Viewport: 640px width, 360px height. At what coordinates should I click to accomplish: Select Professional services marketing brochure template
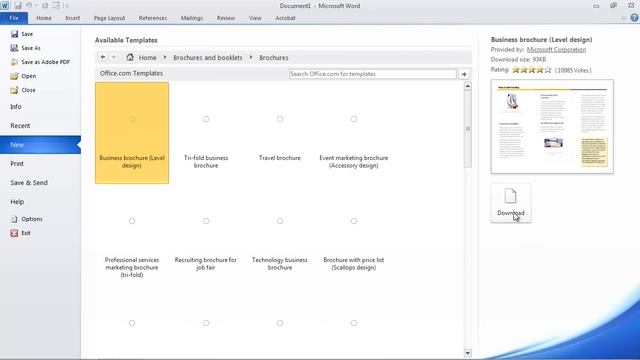click(x=132, y=235)
